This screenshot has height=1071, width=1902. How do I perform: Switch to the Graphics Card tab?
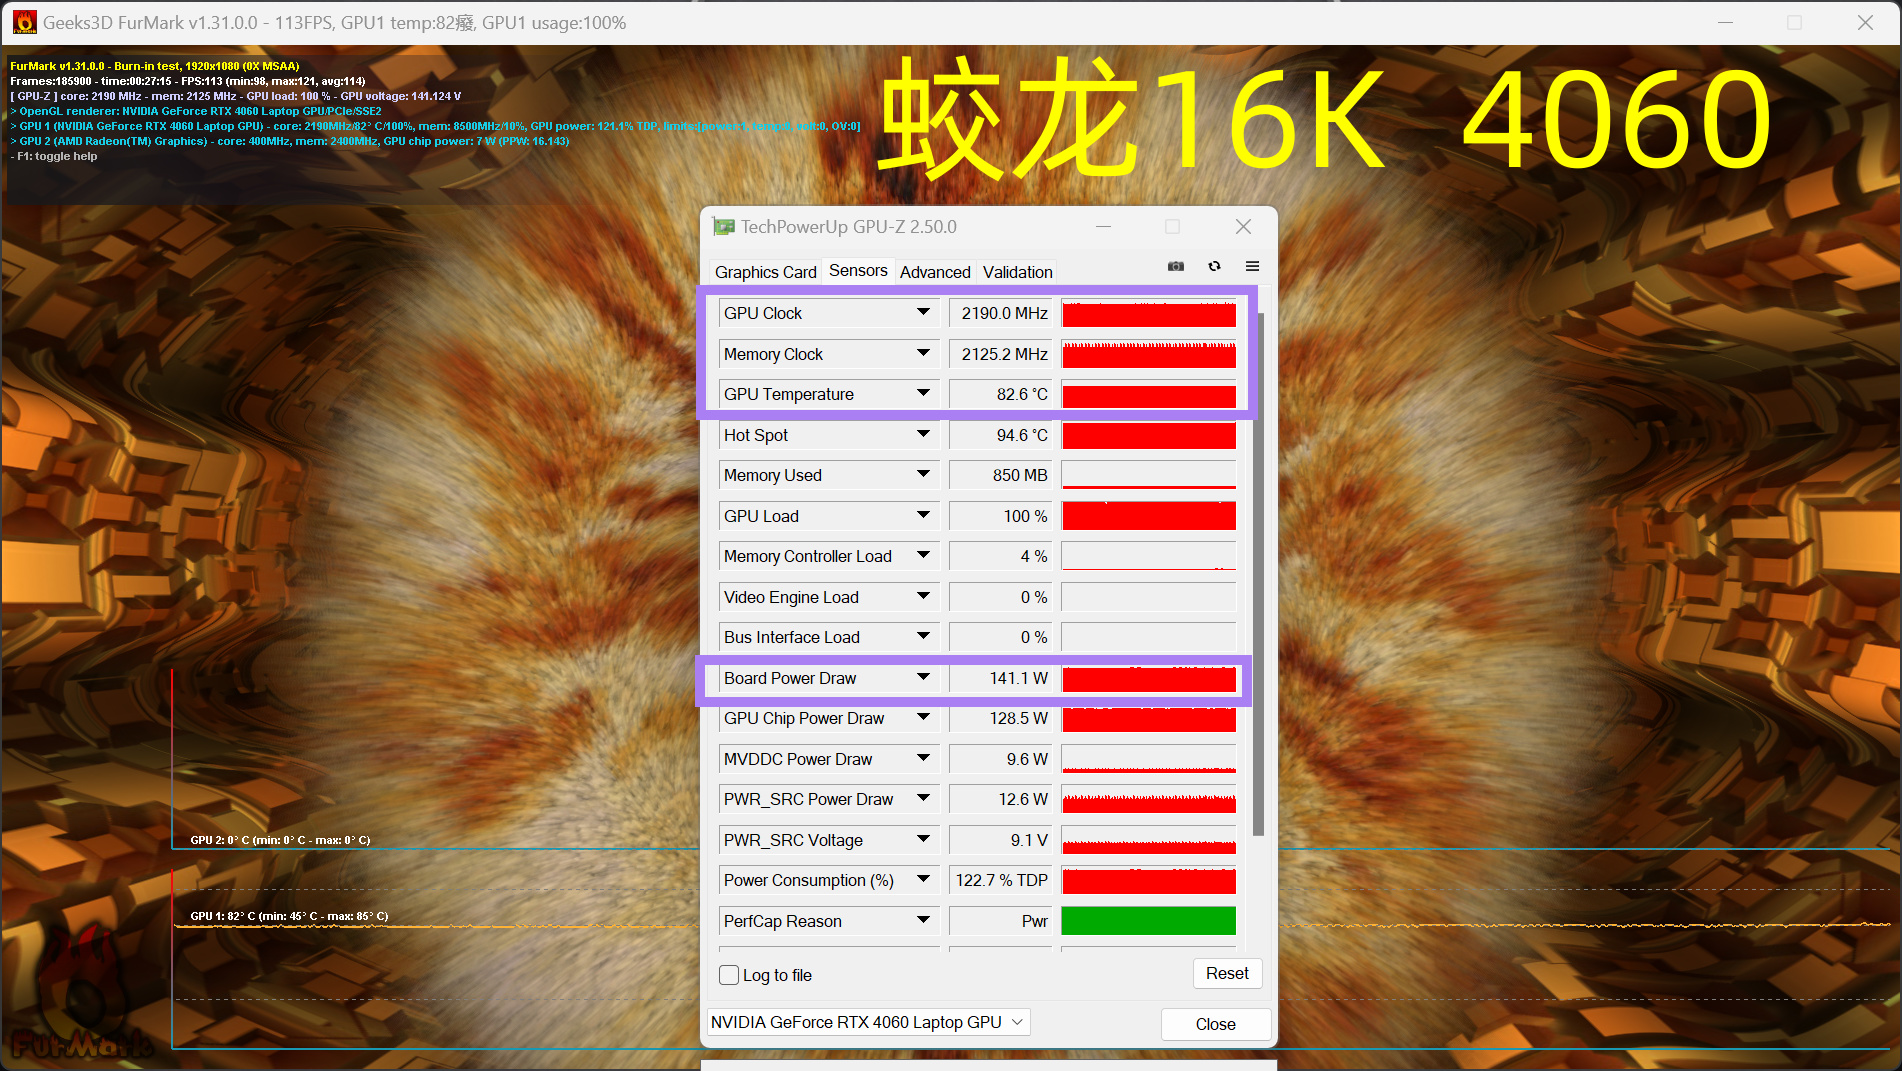point(765,272)
